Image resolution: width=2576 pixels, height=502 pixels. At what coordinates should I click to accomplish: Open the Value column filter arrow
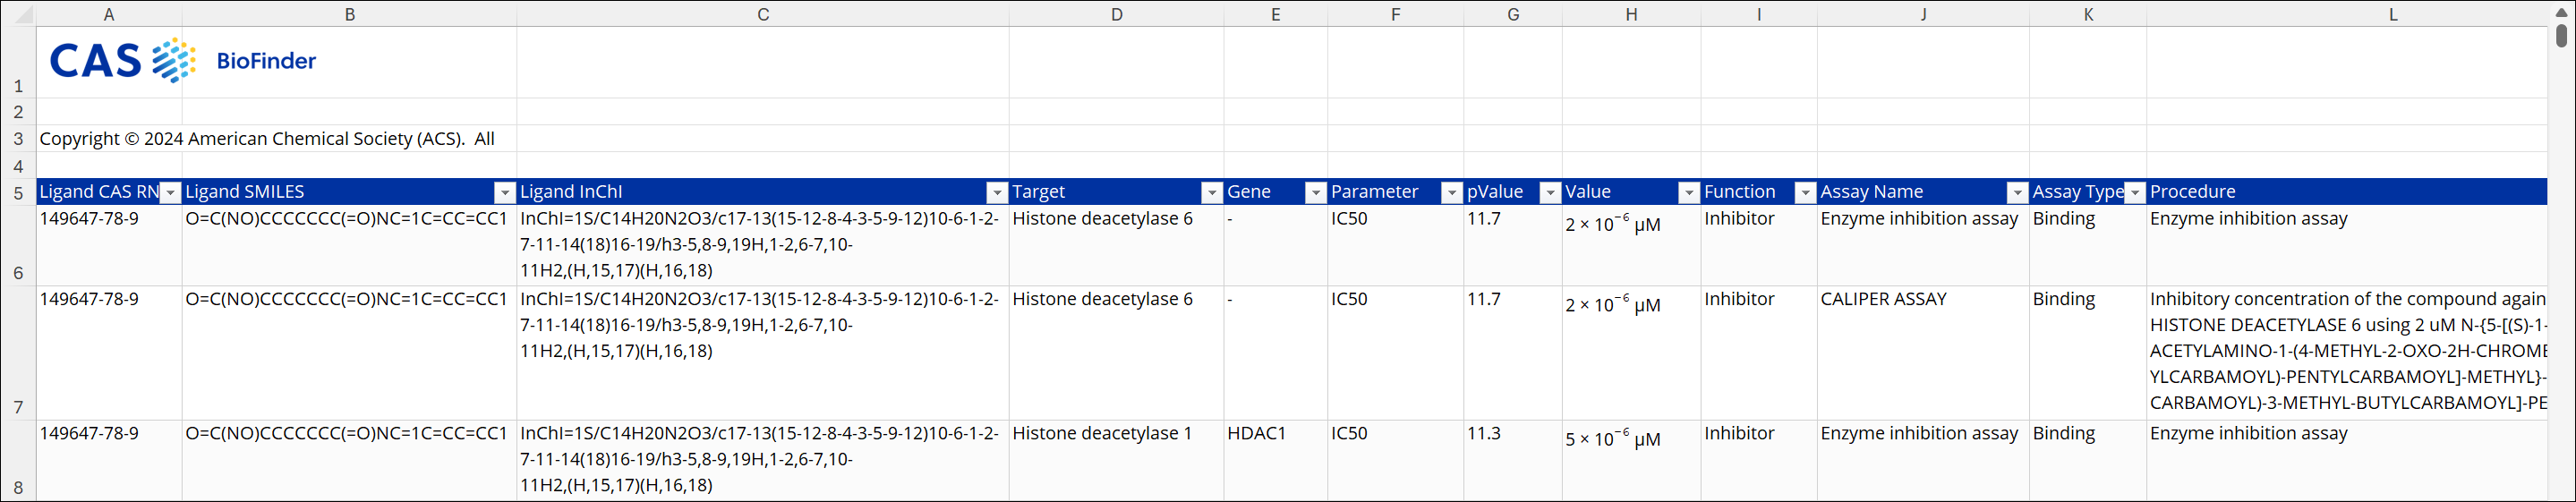pos(1689,193)
